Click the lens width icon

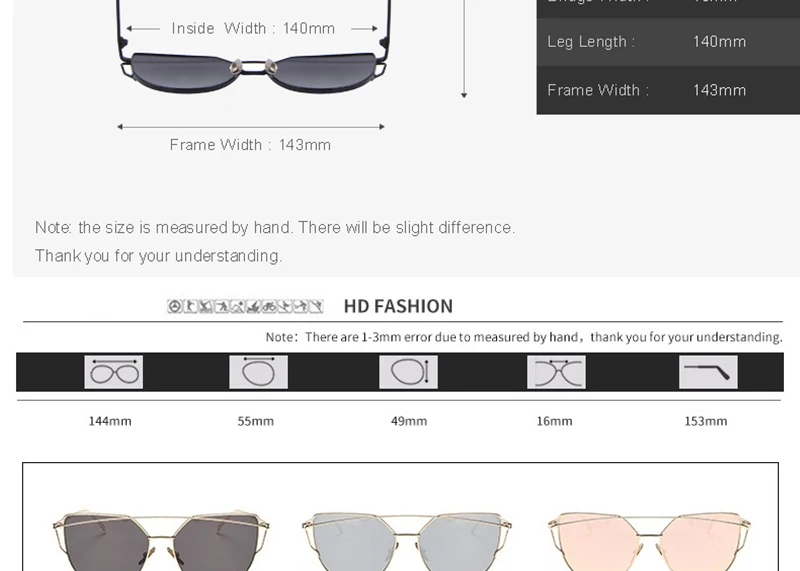258,372
